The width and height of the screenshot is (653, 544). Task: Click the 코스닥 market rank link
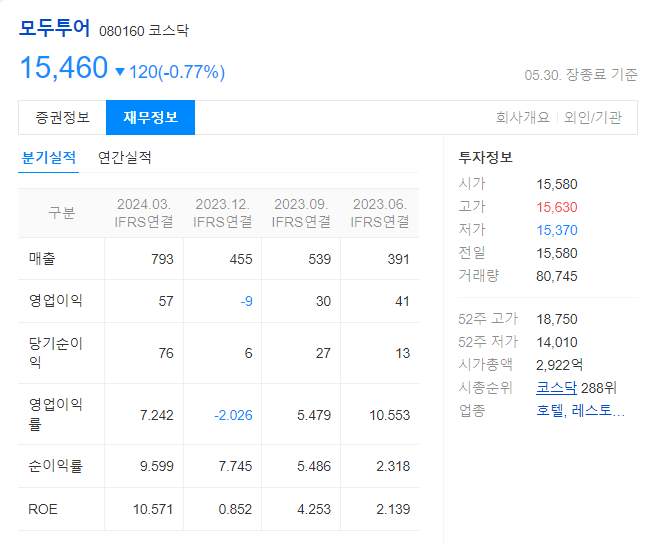tap(556, 388)
